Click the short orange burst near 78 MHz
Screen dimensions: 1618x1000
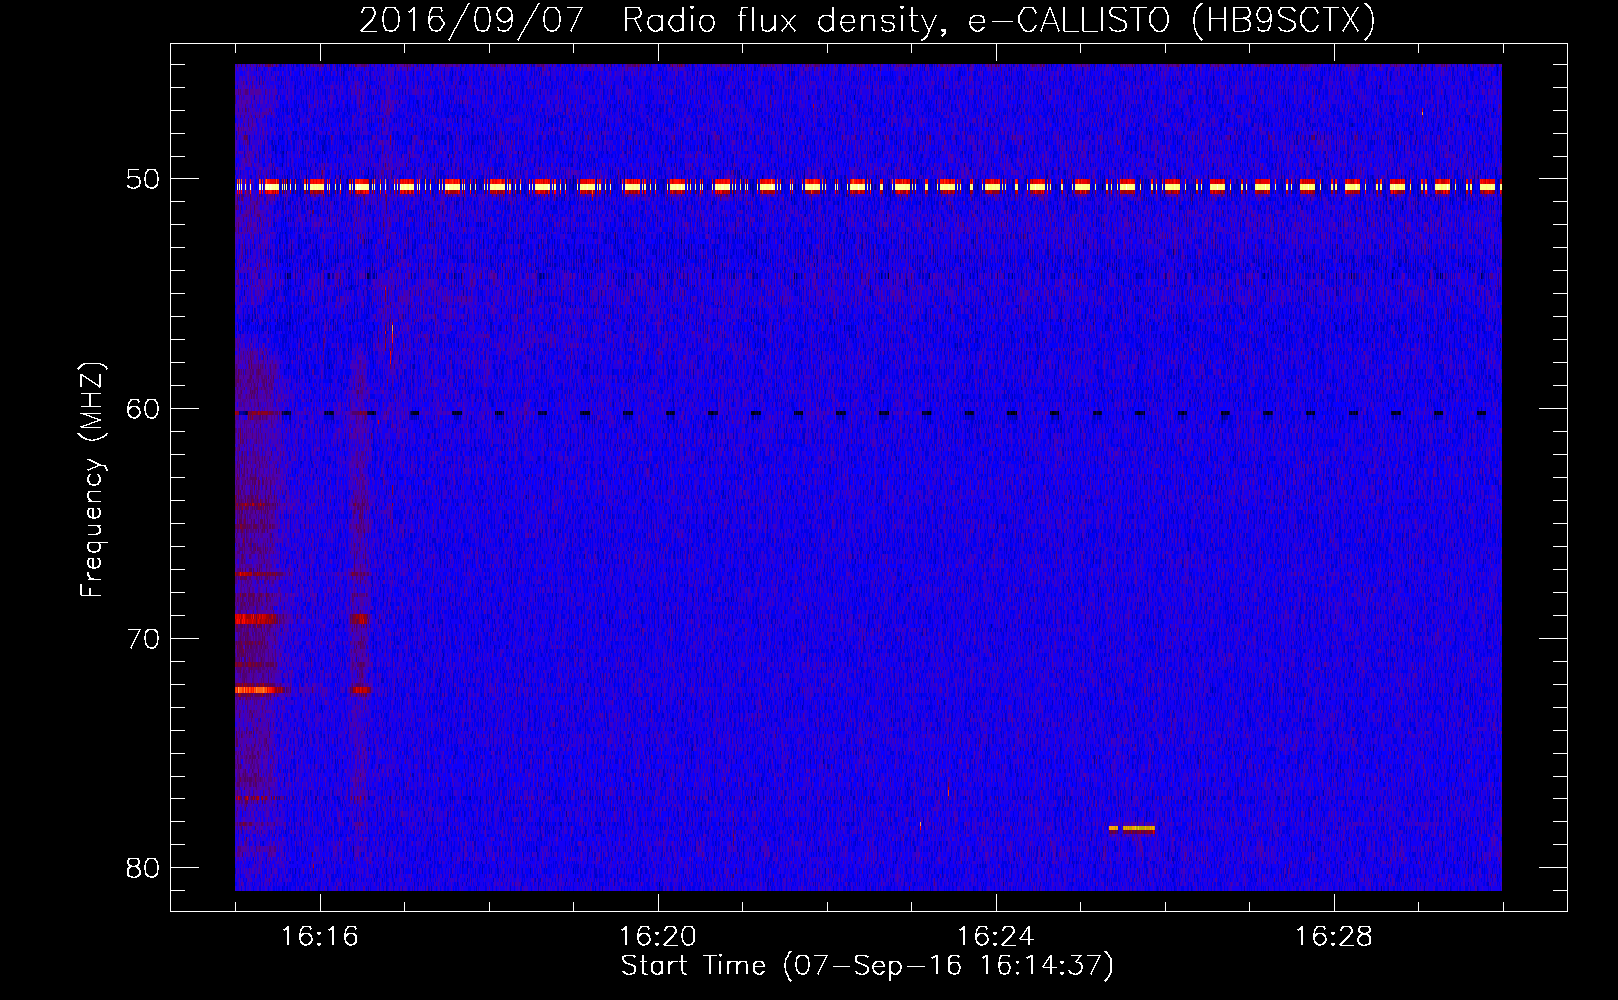(x=1132, y=828)
